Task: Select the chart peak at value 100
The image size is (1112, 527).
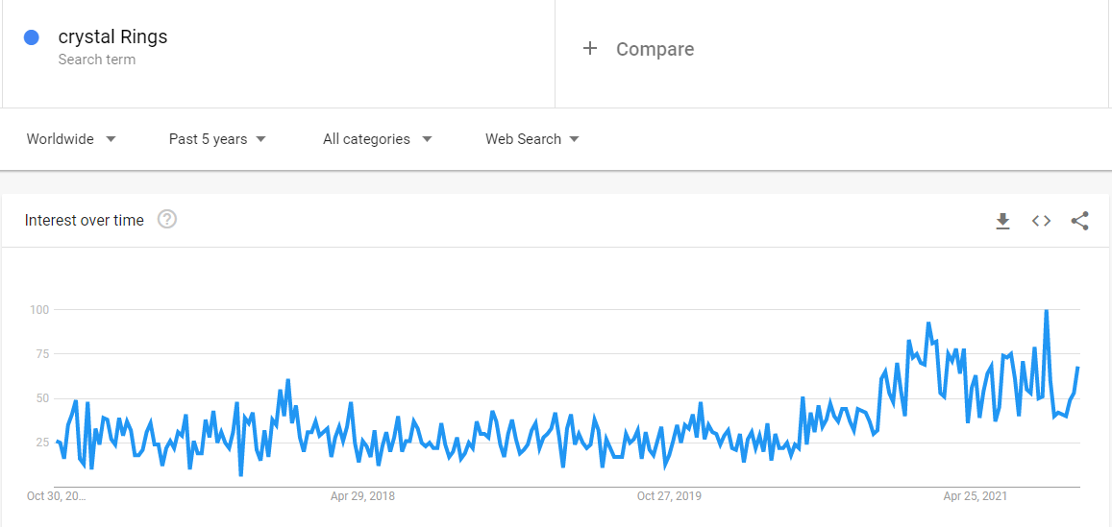Action: 1046,311
